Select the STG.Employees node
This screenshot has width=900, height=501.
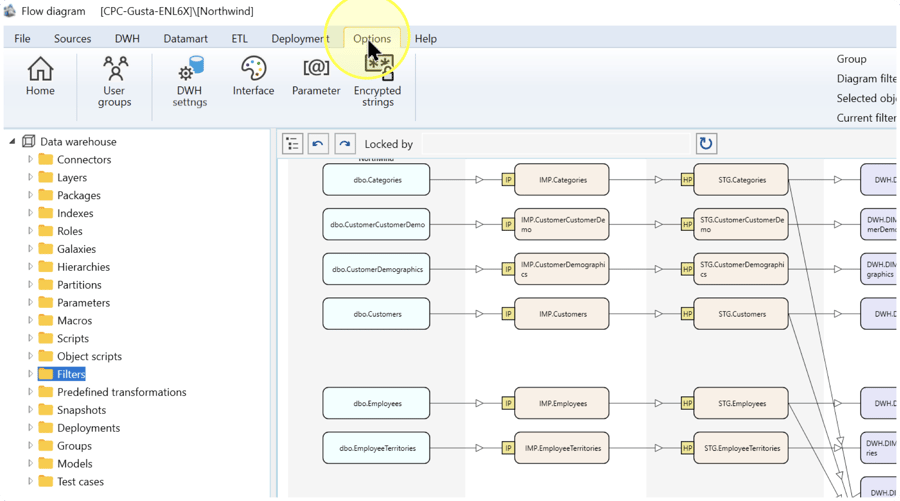[x=740, y=403]
